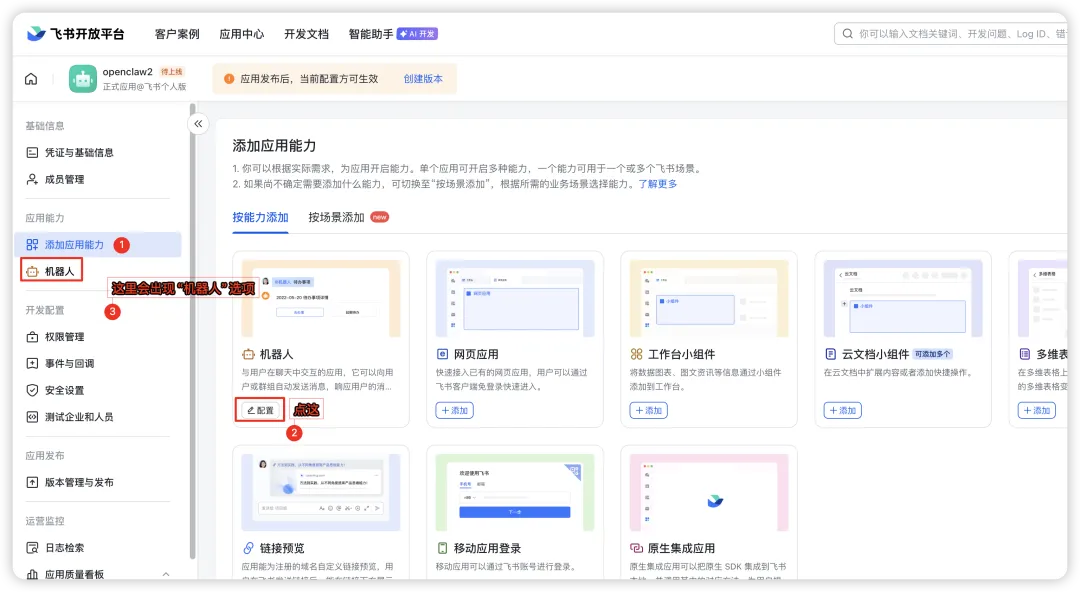Screen dimensions: 1080x592
Task: Click the sidebar vertical scrollbar
Action: [193, 331]
